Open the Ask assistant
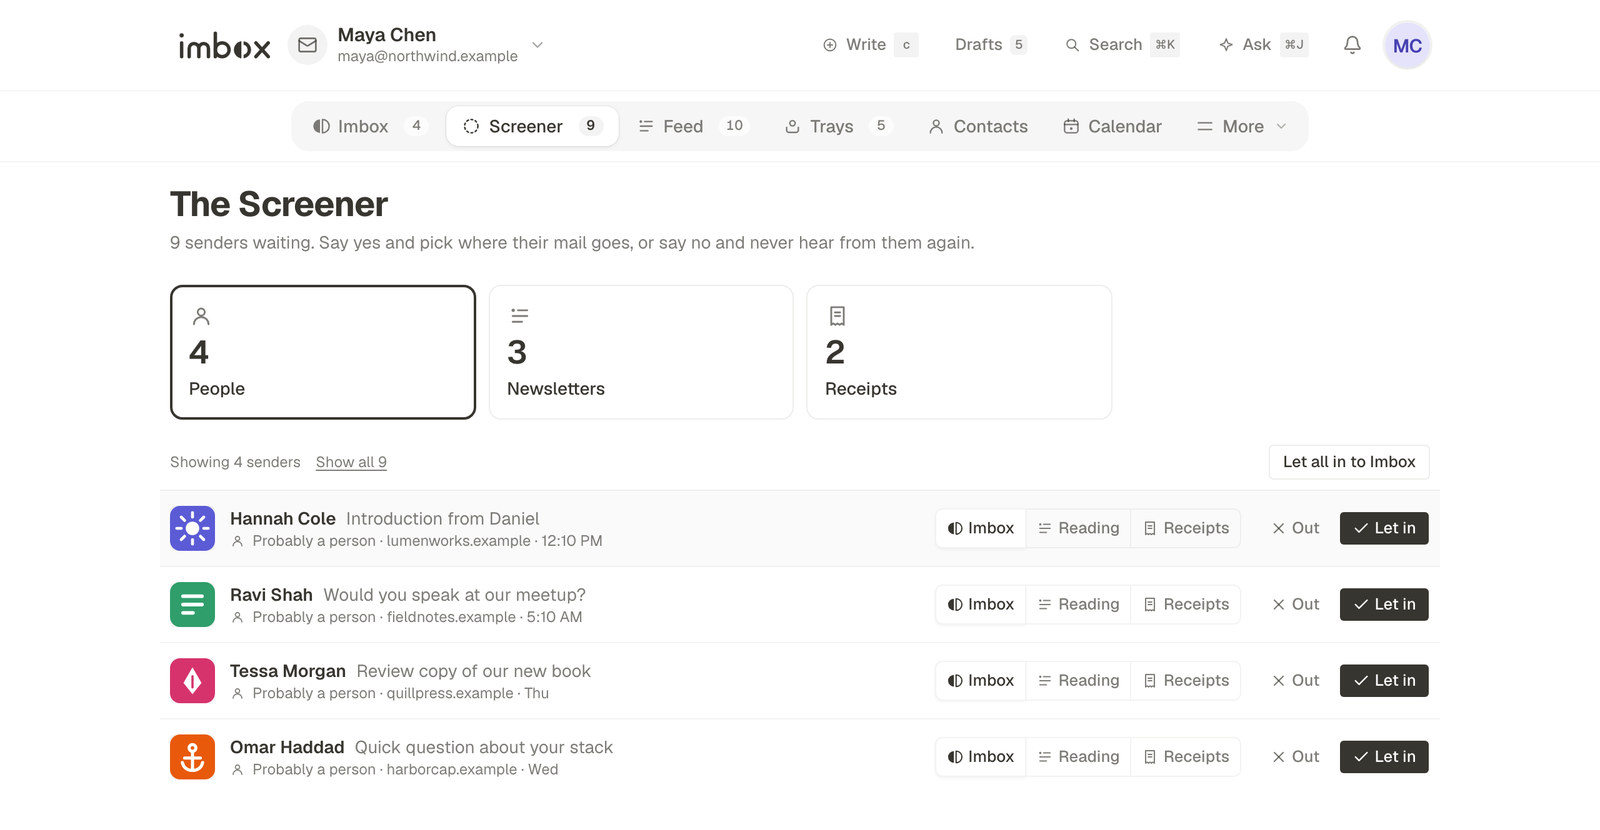 (x=1263, y=45)
